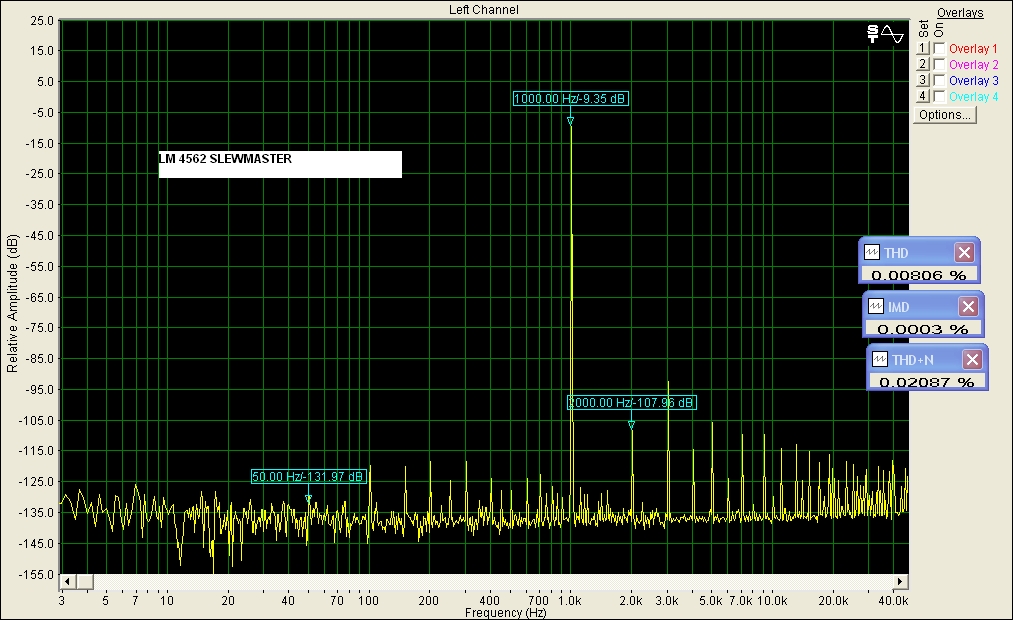Enable the Overlay 4 checkbox

939,97
